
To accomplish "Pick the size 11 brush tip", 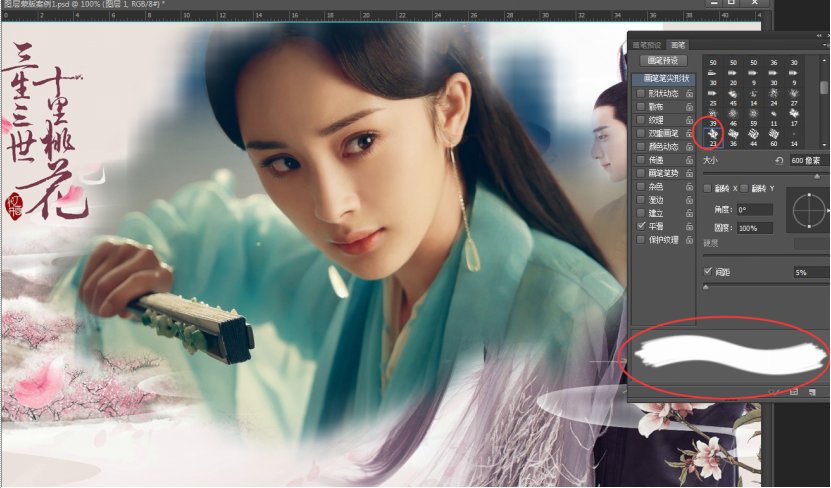I will point(774,118).
